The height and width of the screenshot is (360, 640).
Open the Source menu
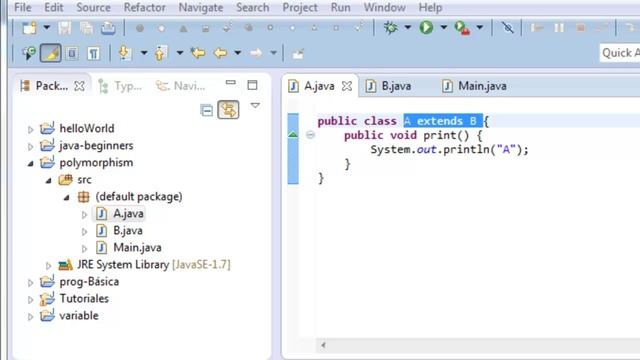(93, 7)
